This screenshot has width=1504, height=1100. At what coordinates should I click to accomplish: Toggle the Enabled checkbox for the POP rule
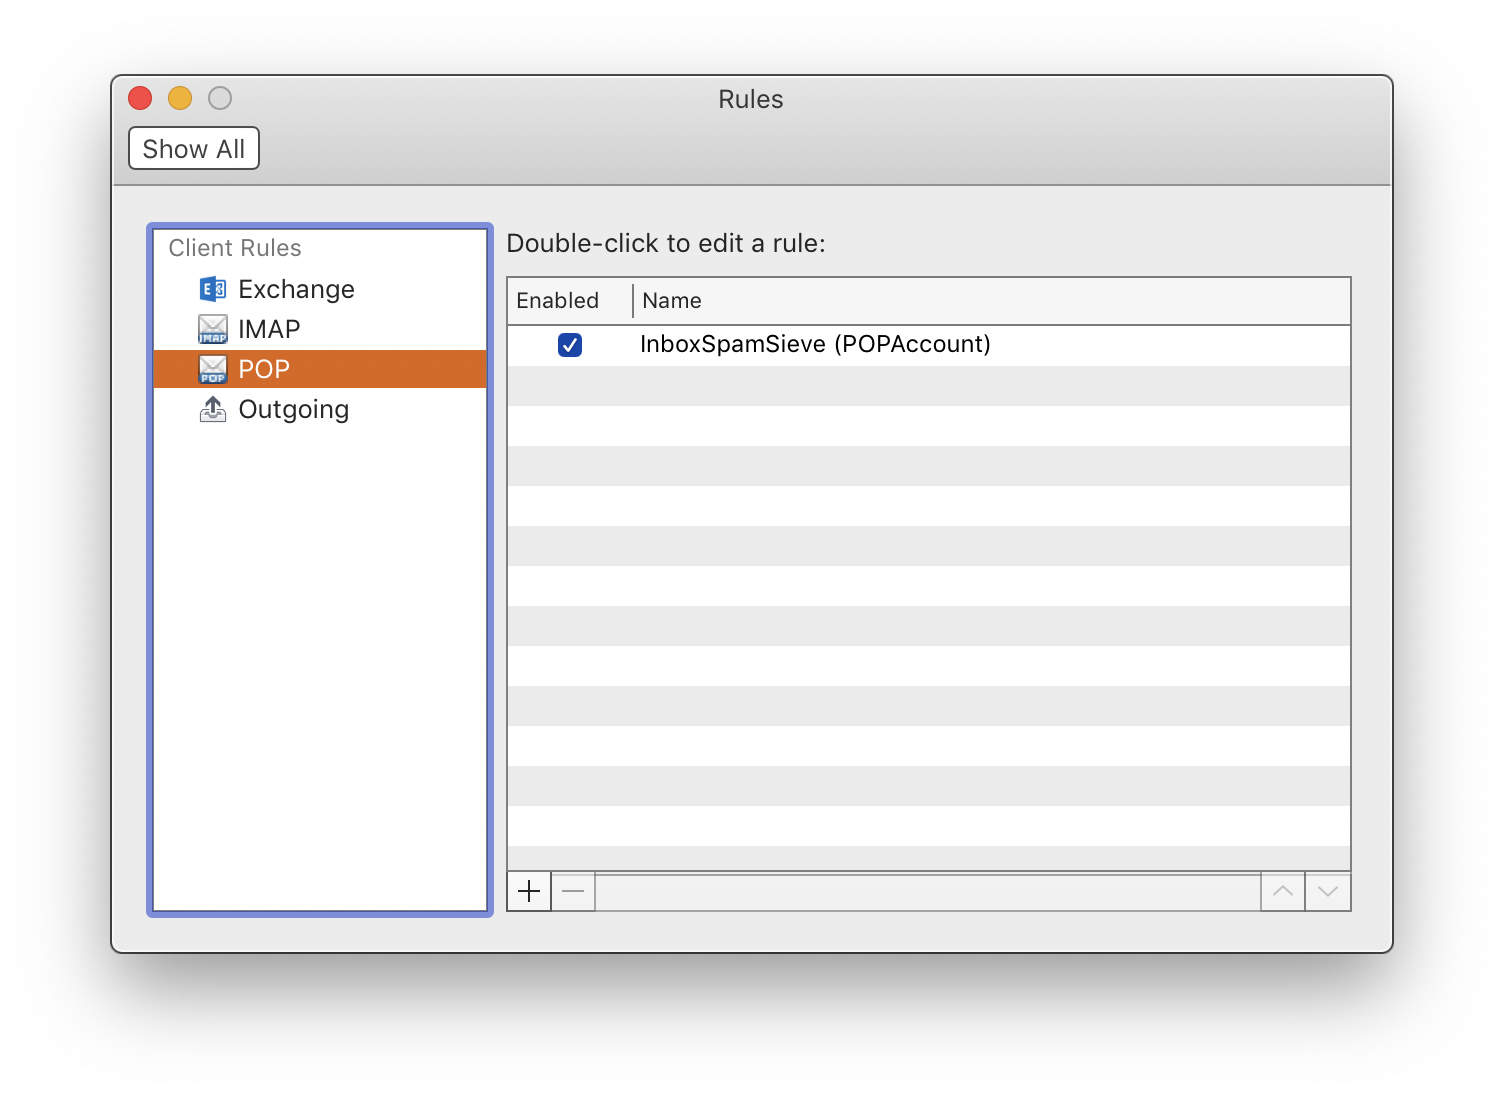pos(570,344)
